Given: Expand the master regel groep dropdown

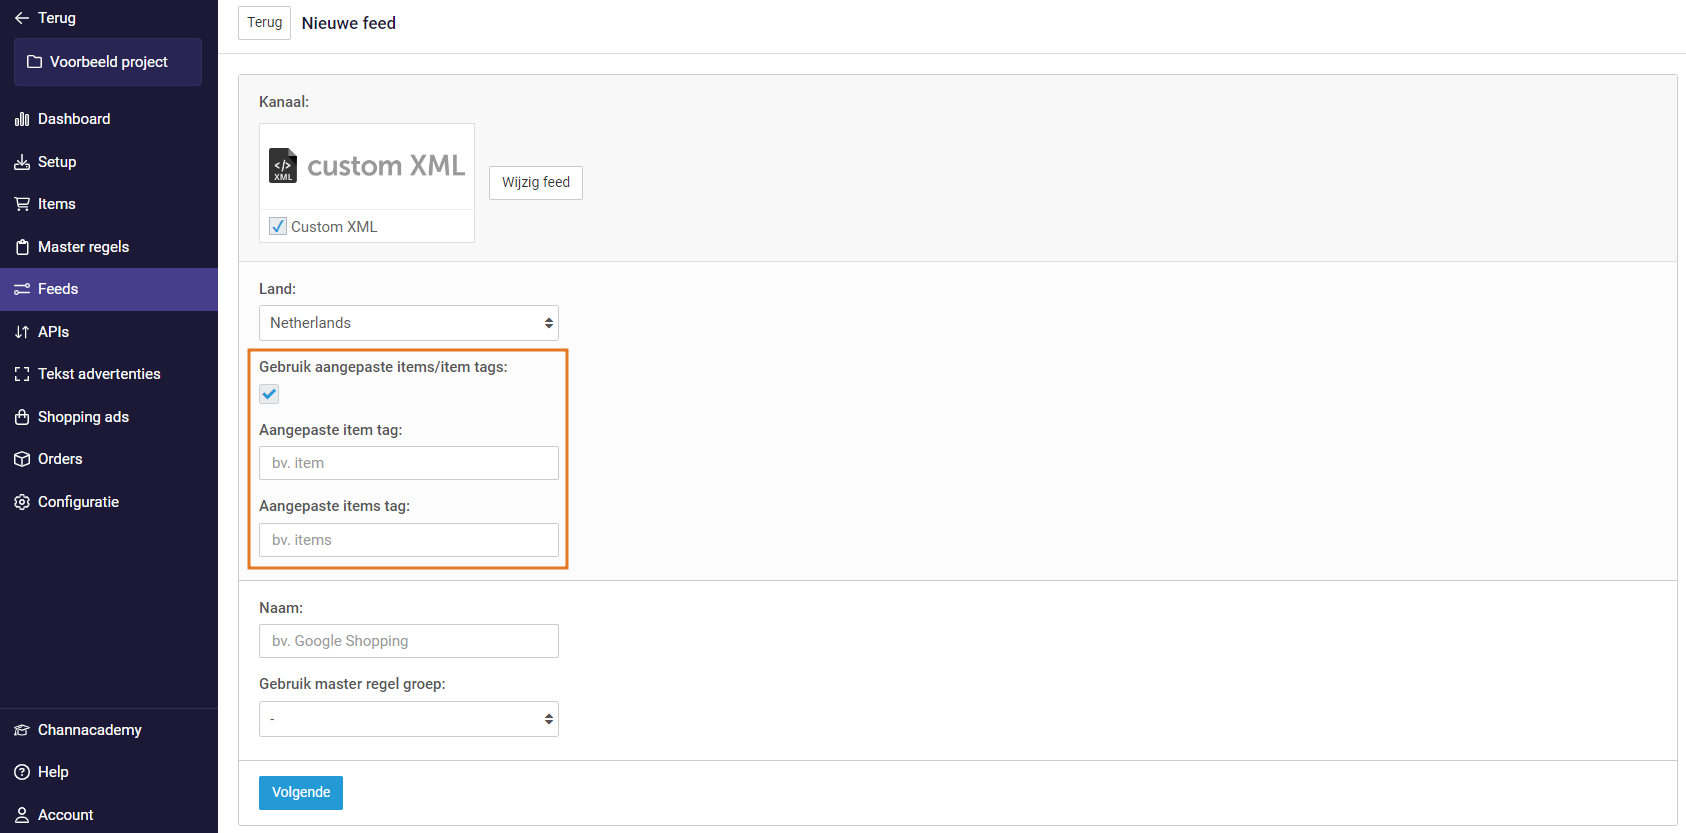Looking at the screenshot, I should [x=408, y=719].
